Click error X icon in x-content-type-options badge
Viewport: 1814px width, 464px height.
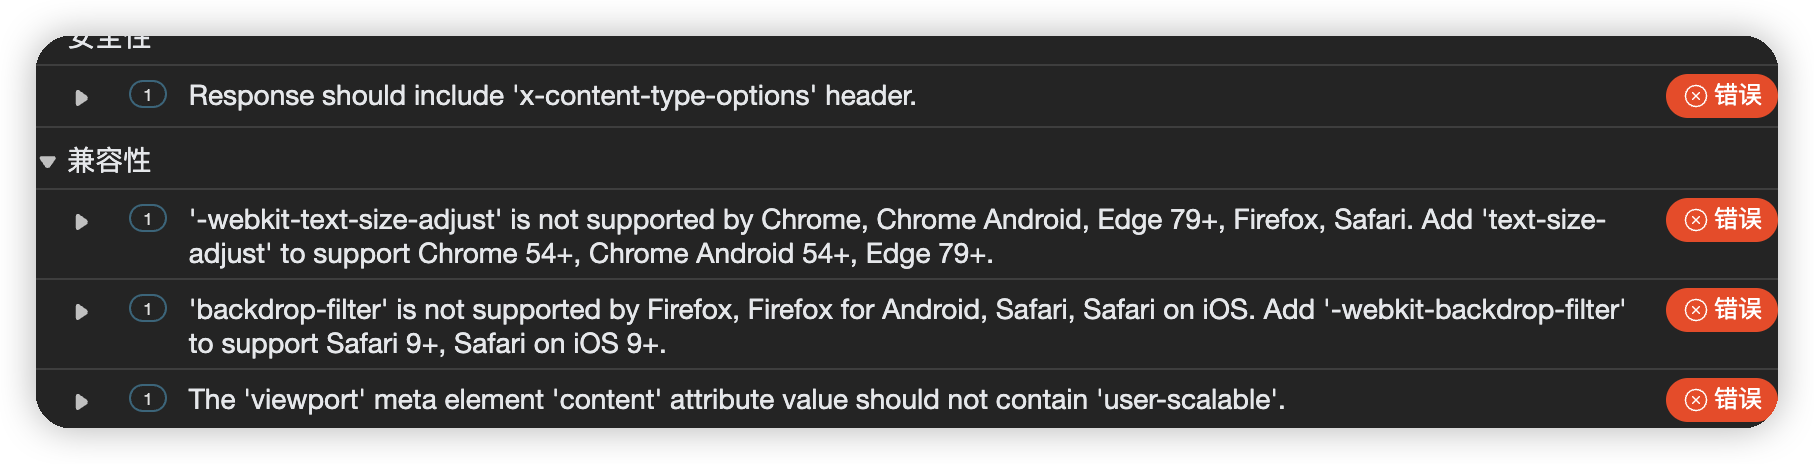click(1696, 96)
